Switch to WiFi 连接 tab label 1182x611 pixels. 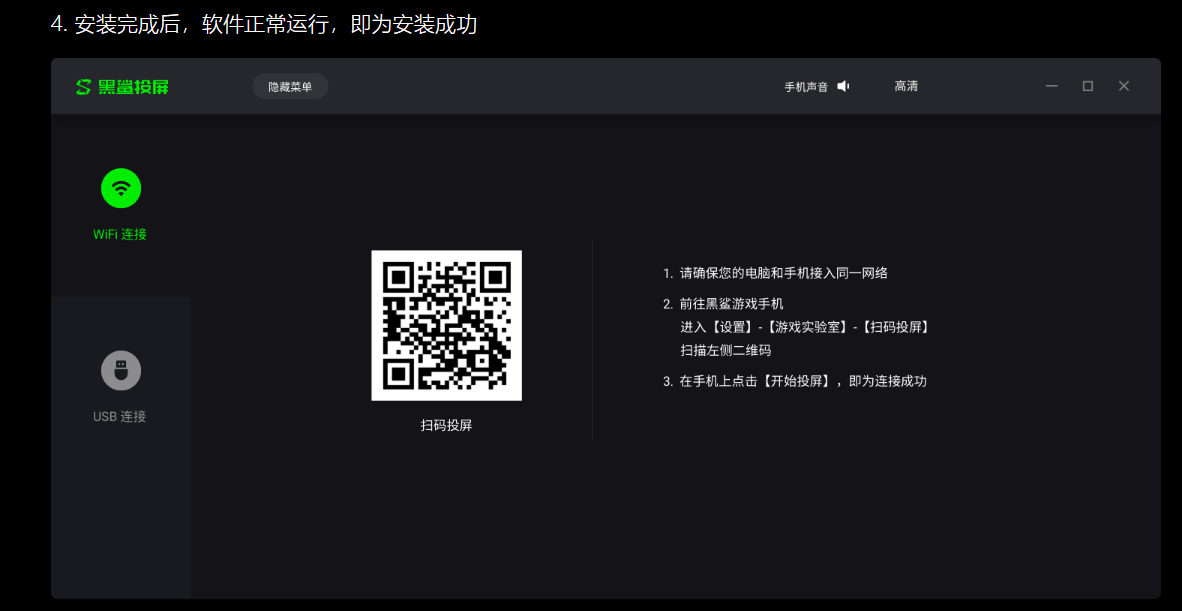pos(120,234)
